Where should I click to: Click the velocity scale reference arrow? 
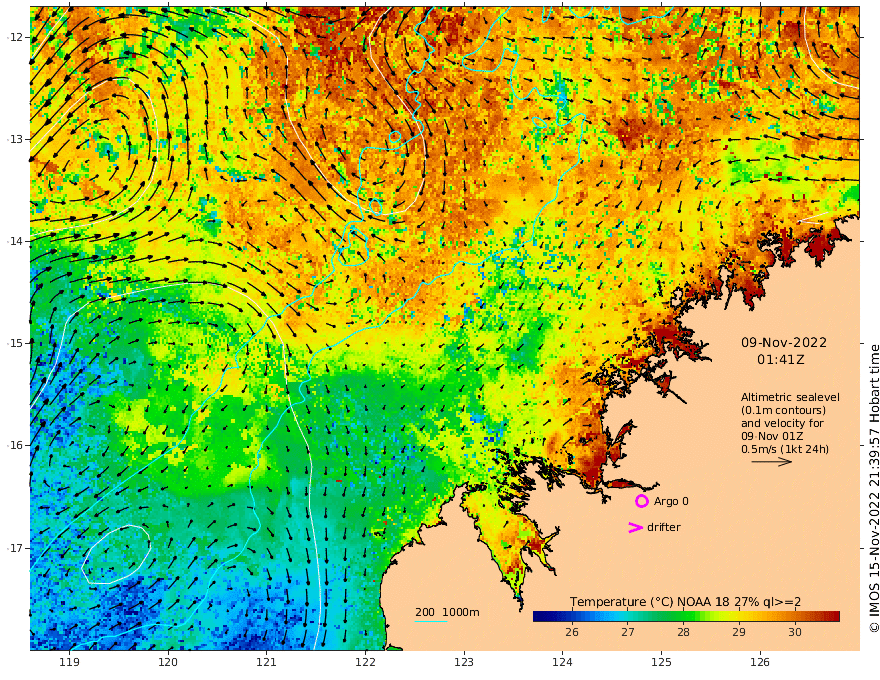(x=771, y=462)
